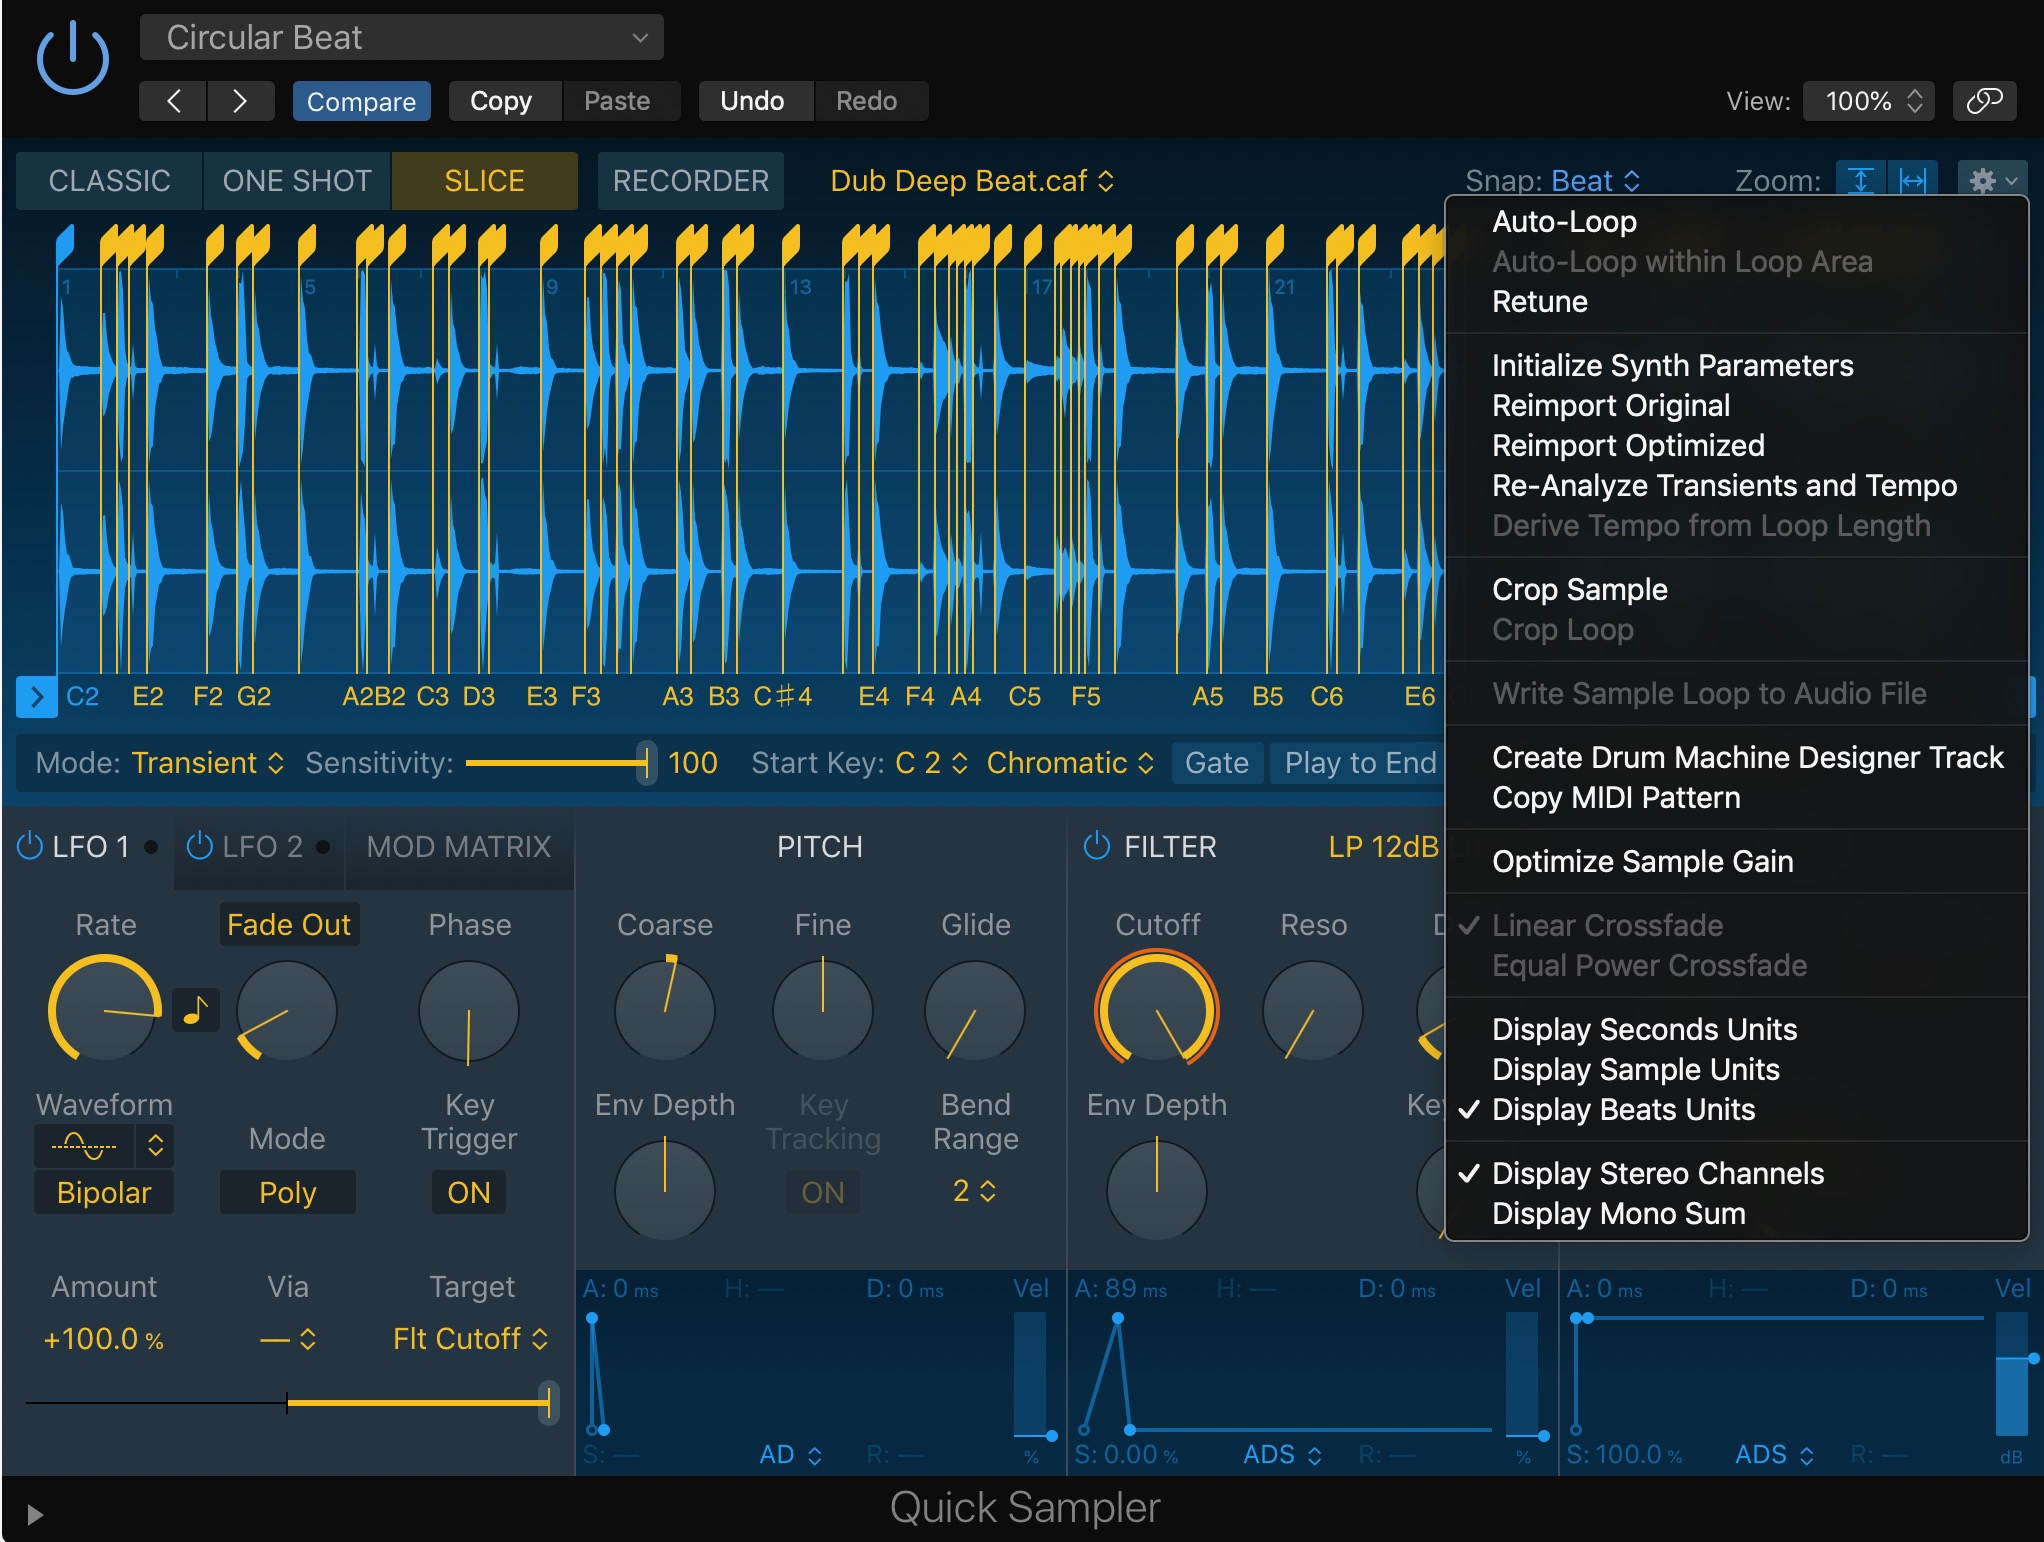
Task: Switch to the CLASSIC tab
Action: pyautogui.click(x=108, y=181)
